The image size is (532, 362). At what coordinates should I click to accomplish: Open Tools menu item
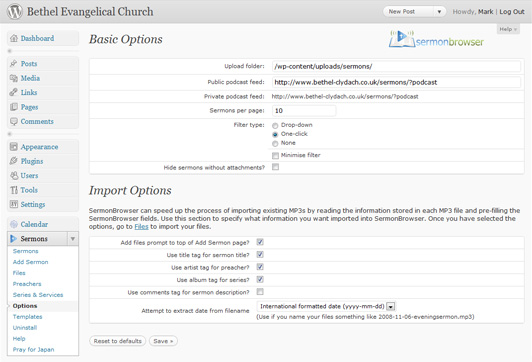pyautogui.click(x=29, y=190)
